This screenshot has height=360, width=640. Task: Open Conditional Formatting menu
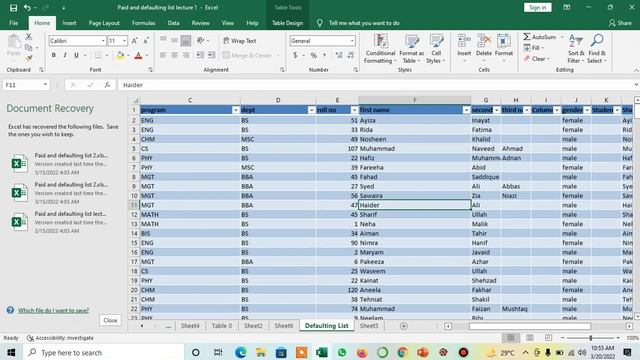(x=380, y=49)
